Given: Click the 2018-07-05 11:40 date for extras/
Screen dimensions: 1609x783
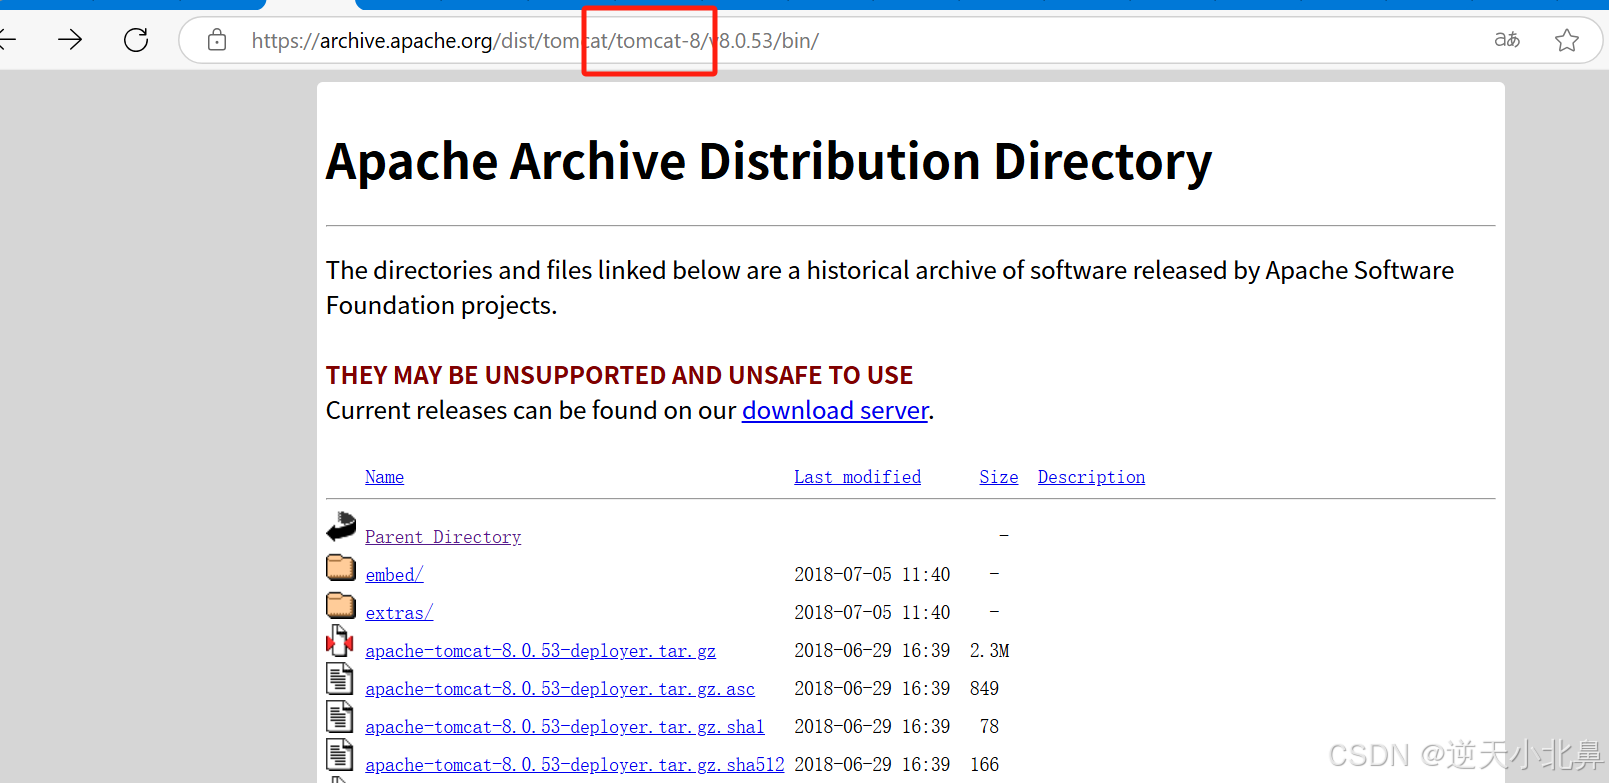Looking at the screenshot, I should [872, 613].
